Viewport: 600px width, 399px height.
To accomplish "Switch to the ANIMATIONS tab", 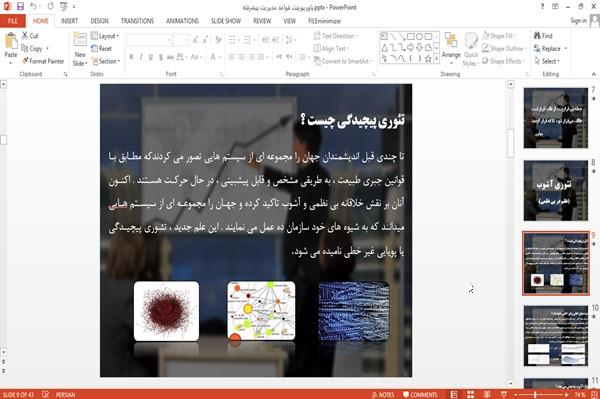I will pos(182,21).
